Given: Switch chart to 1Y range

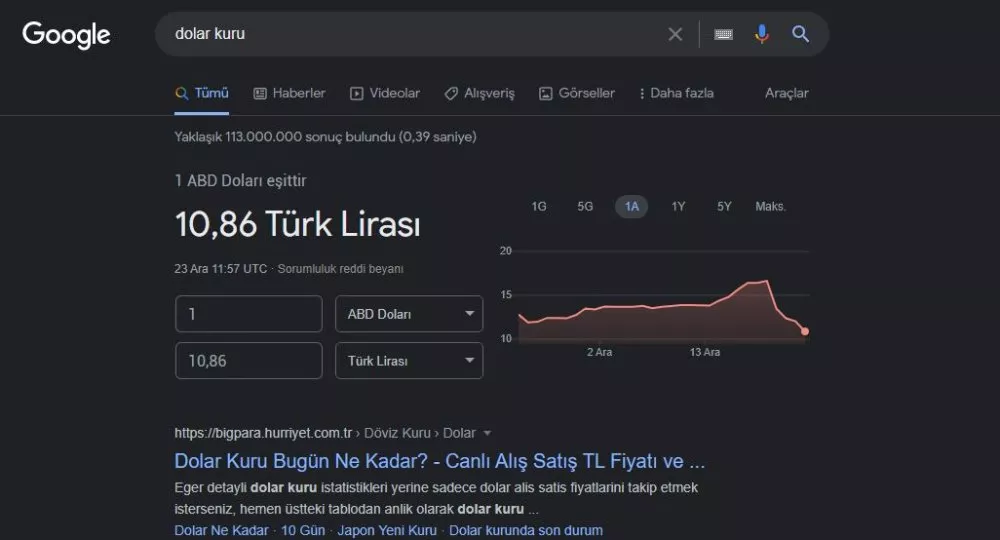Looking at the screenshot, I should [678, 207].
